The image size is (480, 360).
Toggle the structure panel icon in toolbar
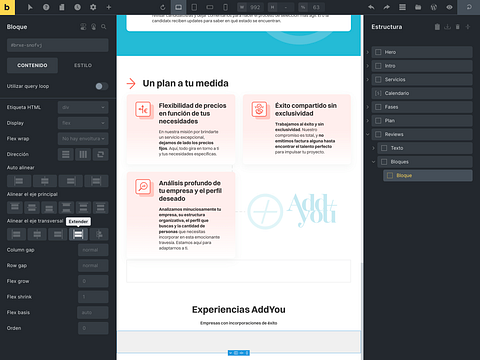[402, 7]
